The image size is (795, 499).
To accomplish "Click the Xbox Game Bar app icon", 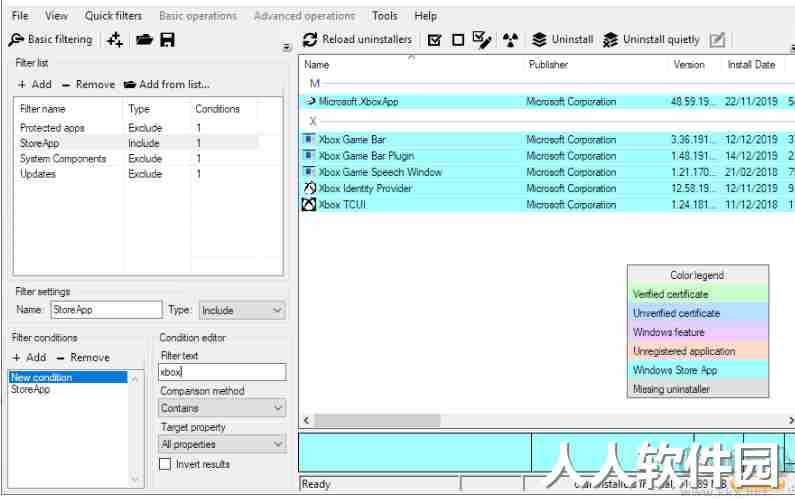I will [x=309, y=139].
